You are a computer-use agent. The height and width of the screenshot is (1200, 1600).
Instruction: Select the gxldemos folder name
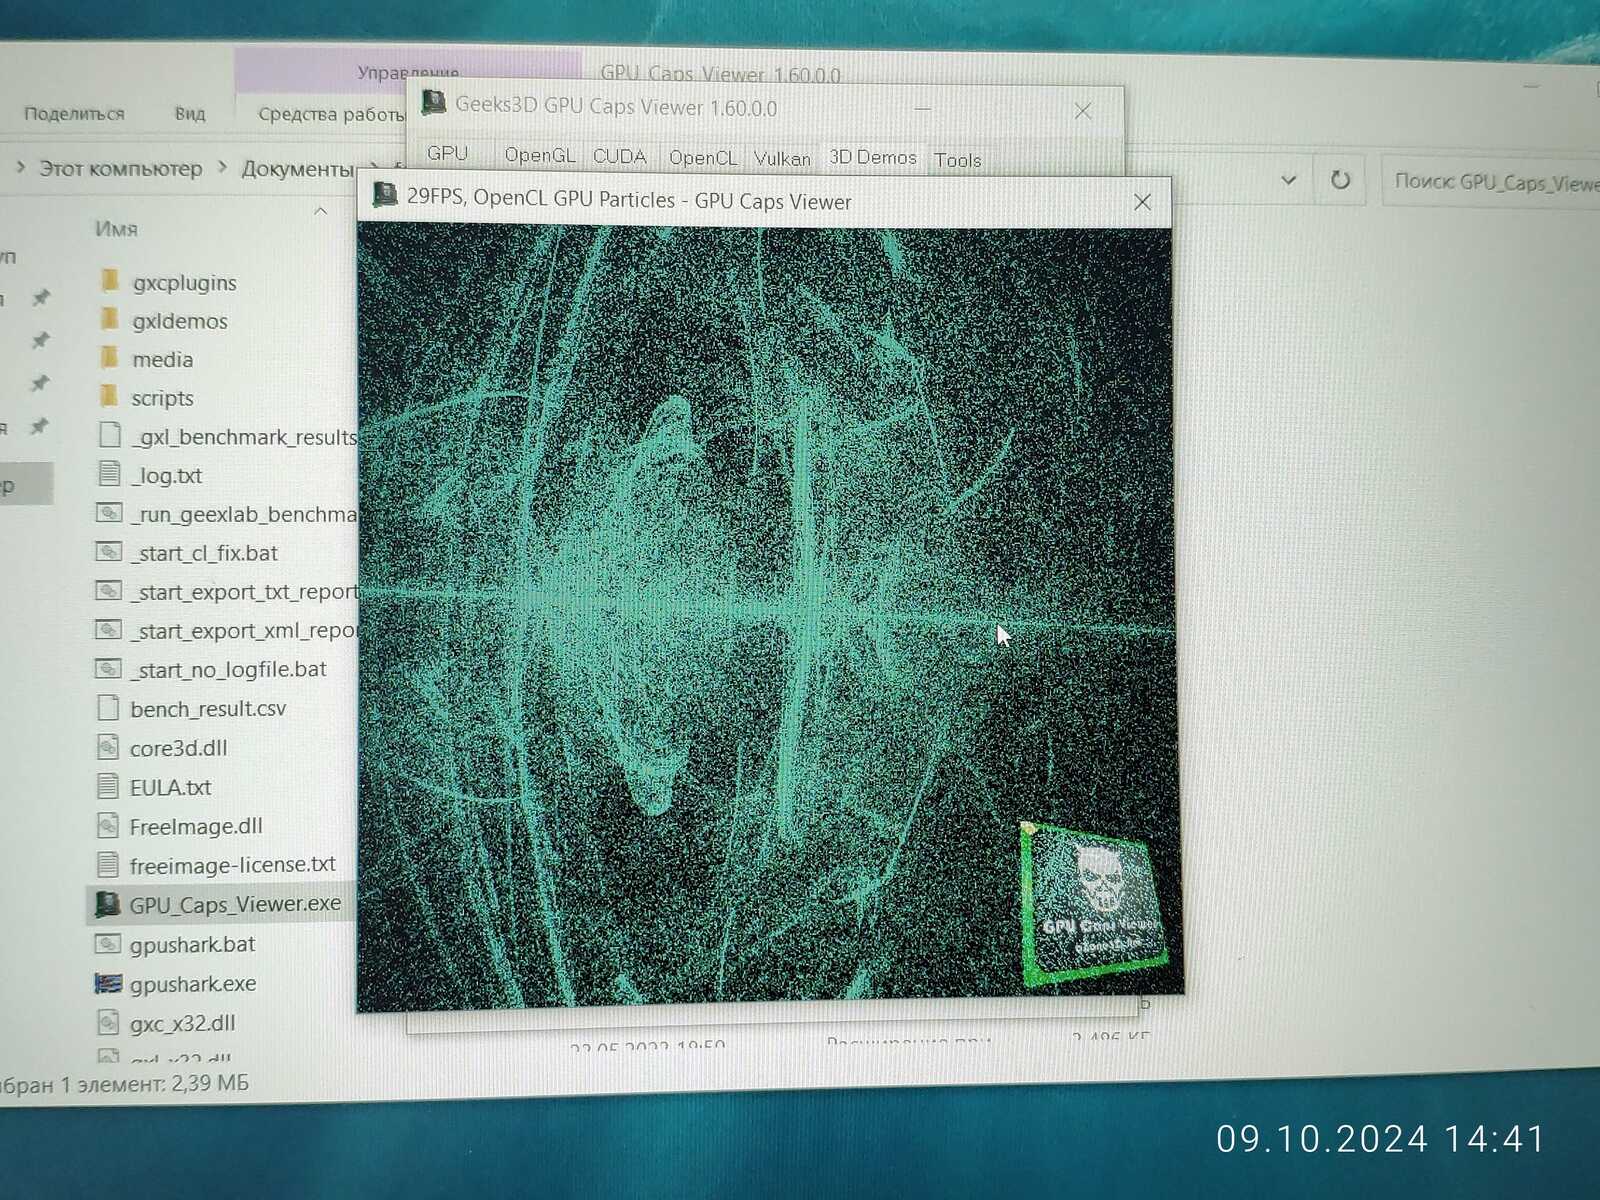[180, 321]
